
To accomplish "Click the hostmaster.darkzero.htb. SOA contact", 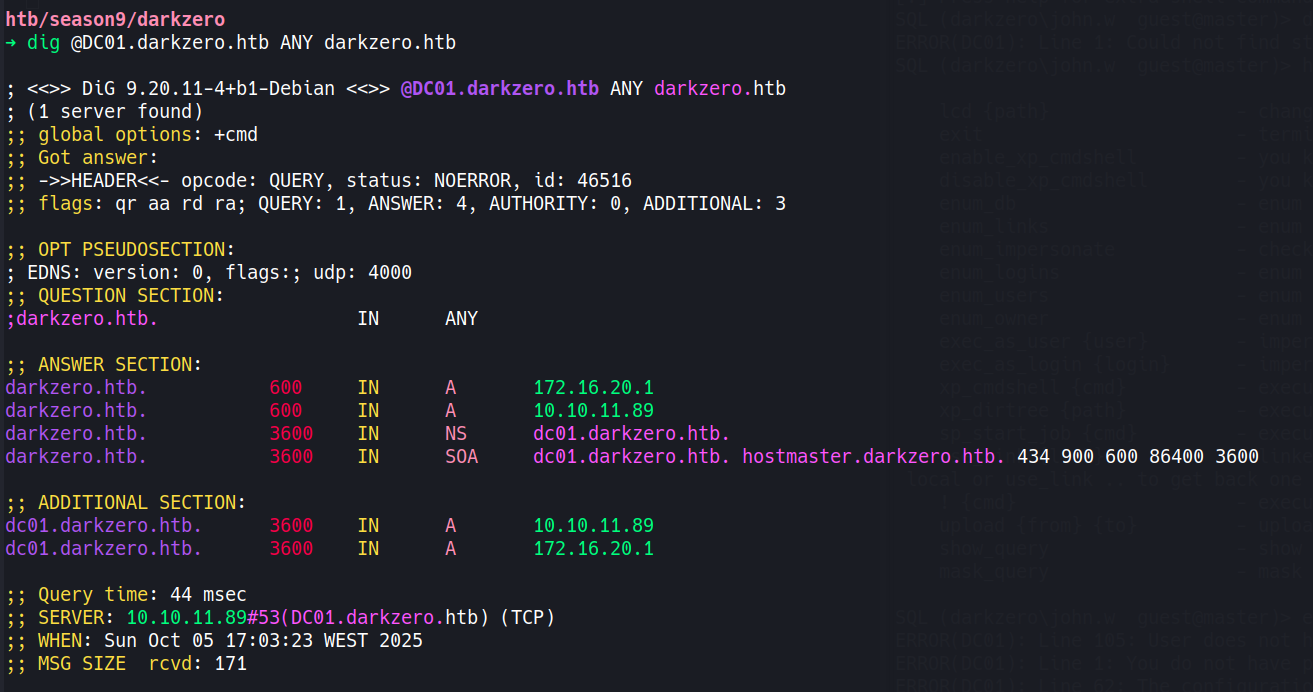I will pos(873,457).
